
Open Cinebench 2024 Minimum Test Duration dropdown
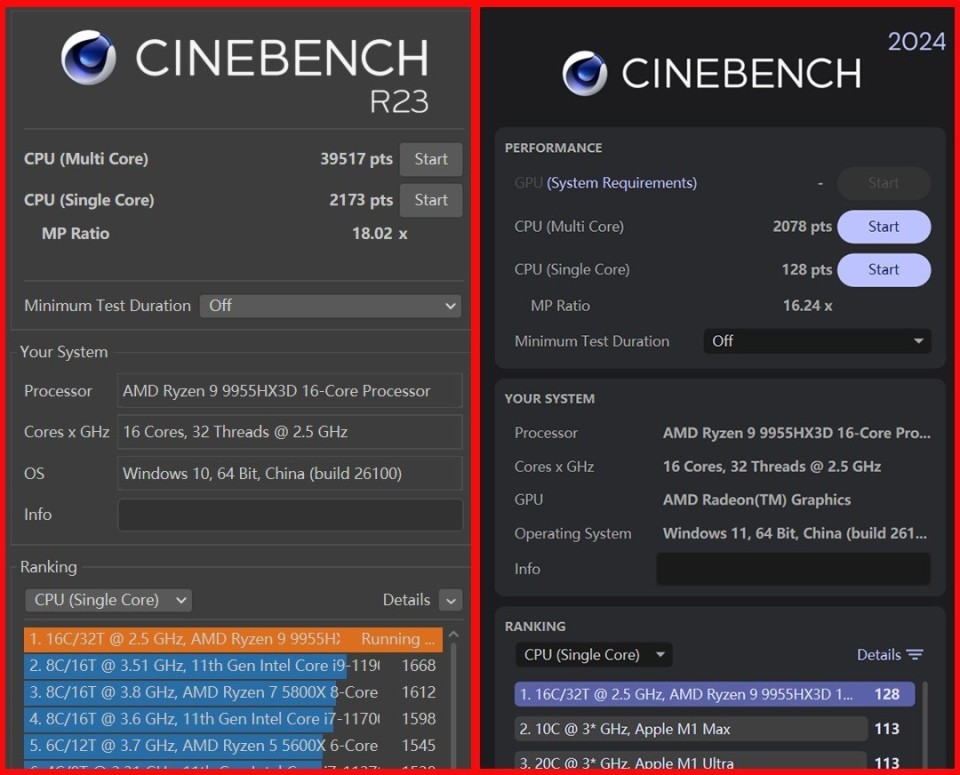817,341
